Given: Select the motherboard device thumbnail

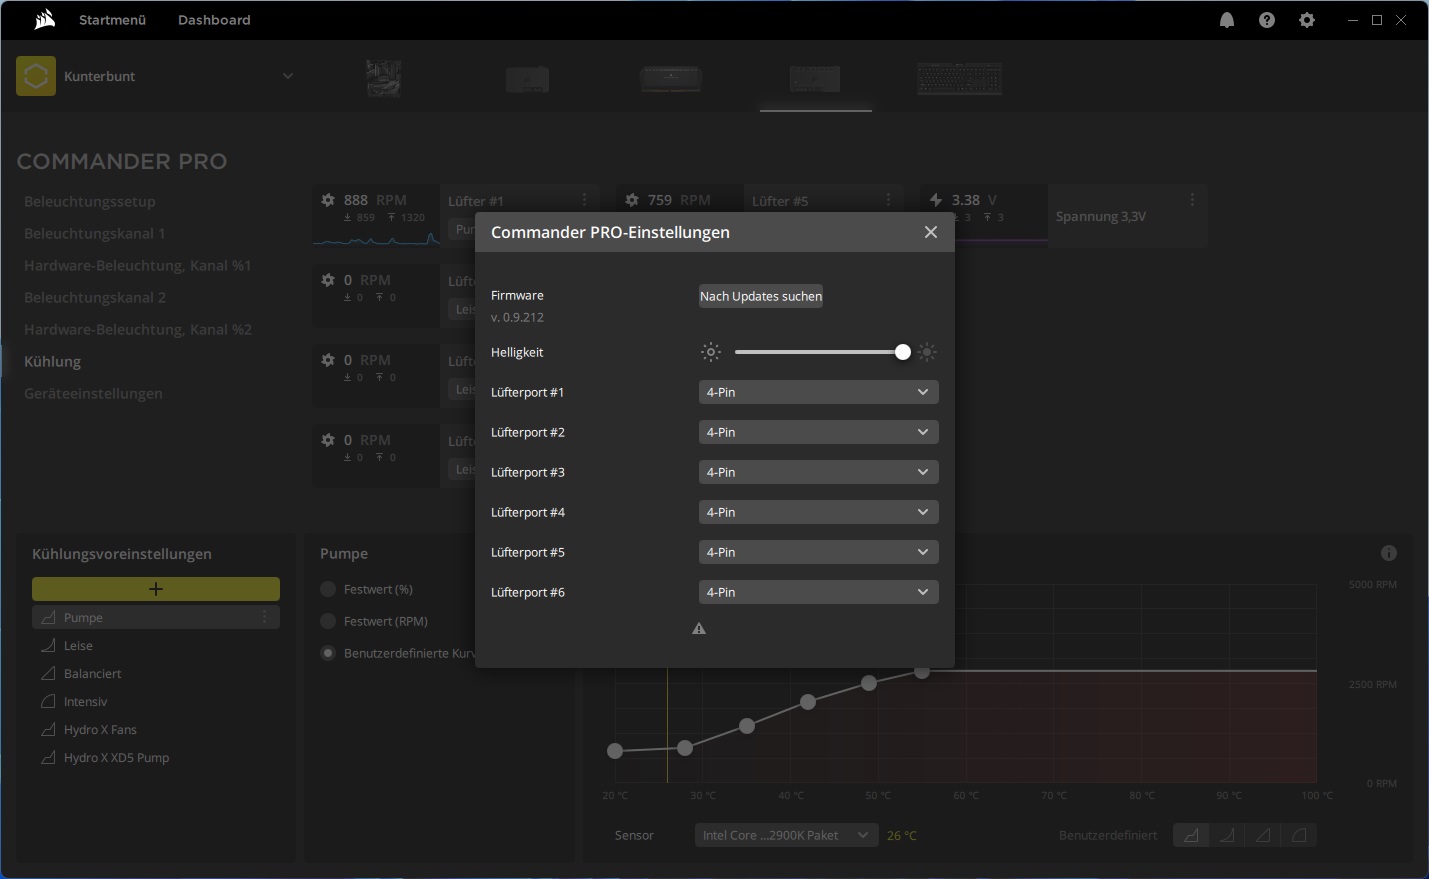Looking at the screenshot, I should pos(384,78).
